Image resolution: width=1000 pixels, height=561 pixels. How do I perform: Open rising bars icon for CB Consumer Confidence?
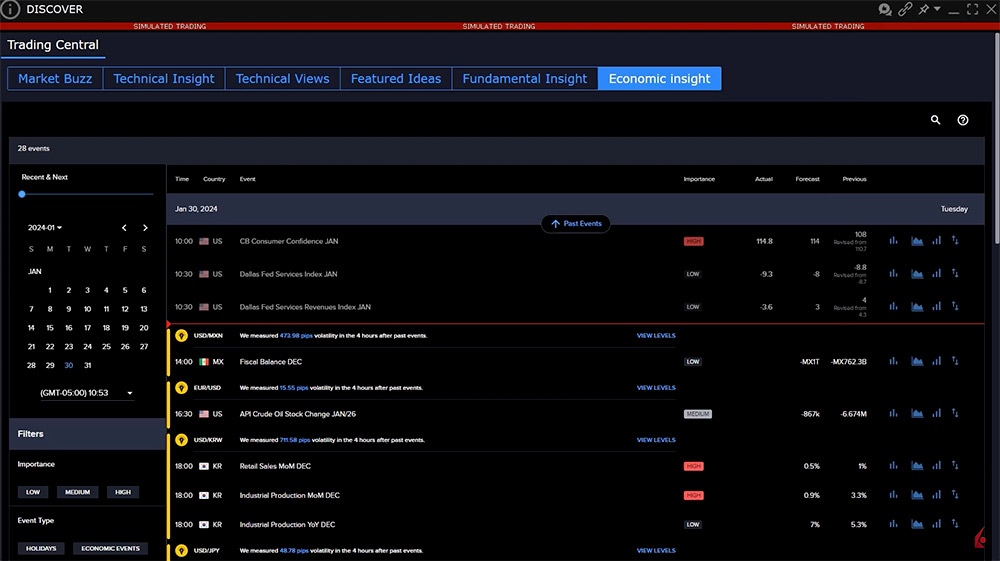pyautogui.click(x=936, y=241)
